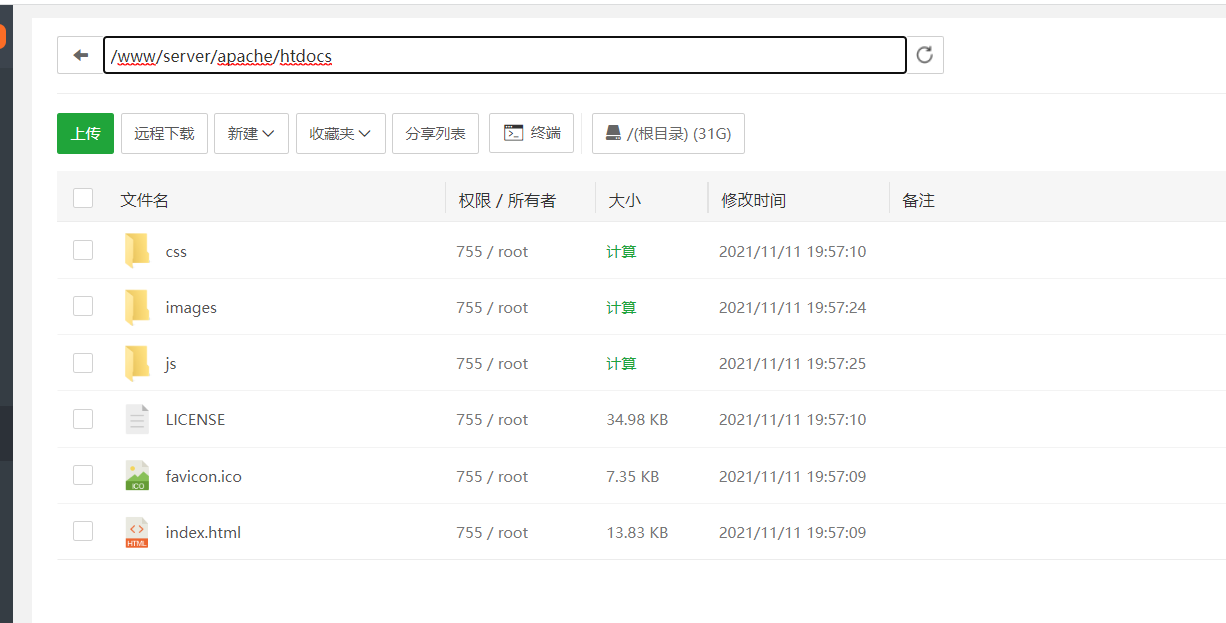
Task: Click the css folder icon
Action: click(x=137, y=251)
